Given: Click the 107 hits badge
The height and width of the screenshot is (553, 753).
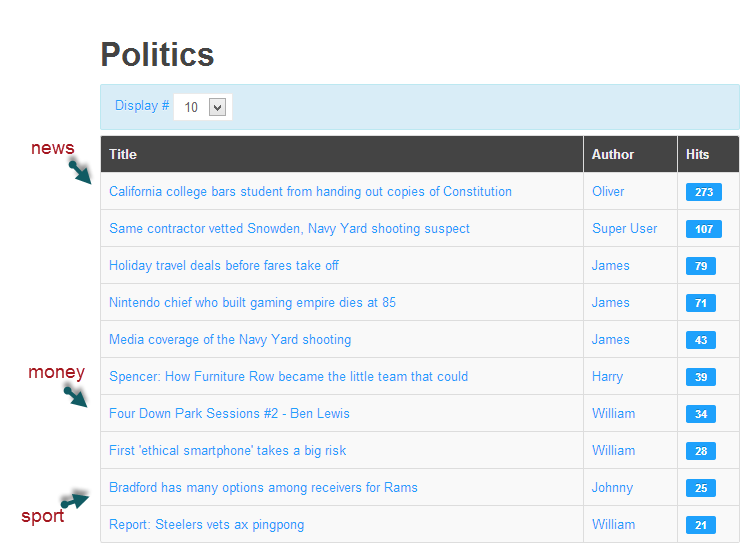Looking at the screenshot, I should 703,229.
